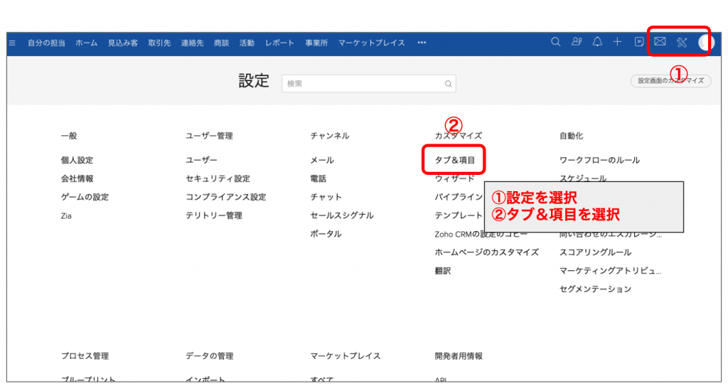Click the 設定画面のカスタマイズ button
728x386 pixels.
tap(670, 81)
